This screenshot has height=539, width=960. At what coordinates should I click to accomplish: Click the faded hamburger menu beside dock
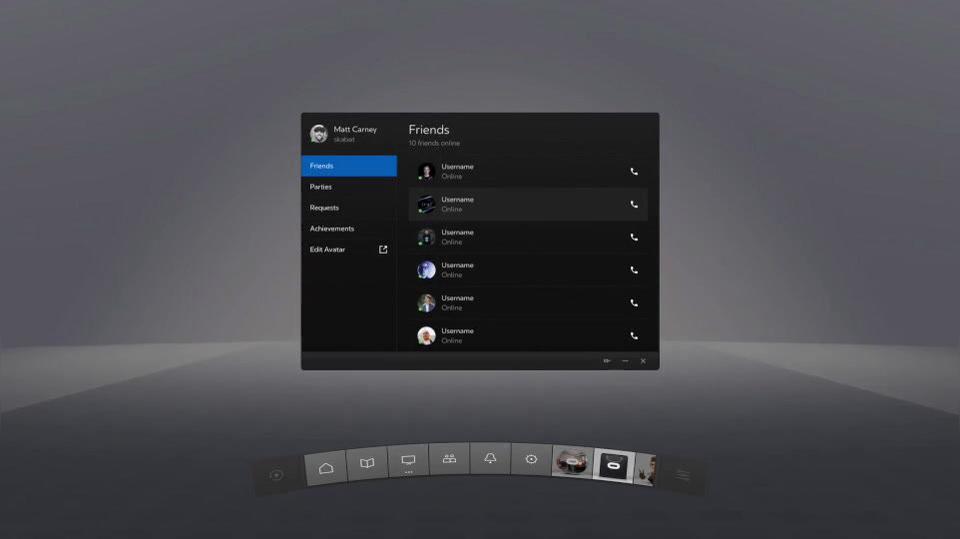[683, 475]
